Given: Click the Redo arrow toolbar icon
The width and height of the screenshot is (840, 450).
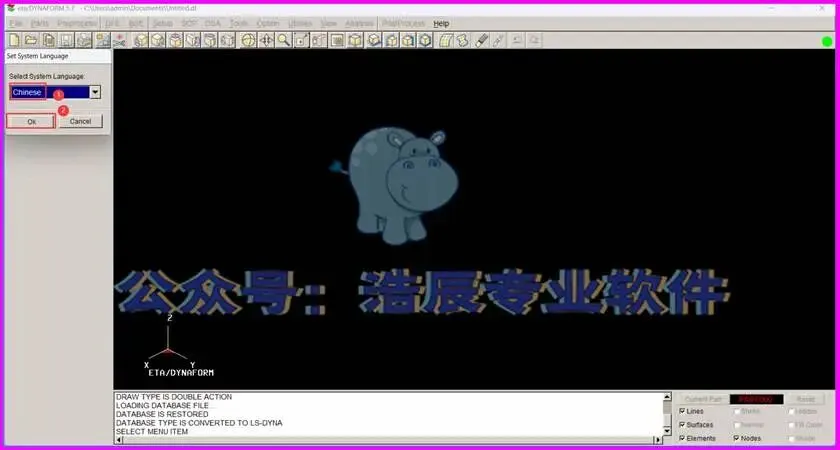Looking at the screenshot, I should pos(535,40).
